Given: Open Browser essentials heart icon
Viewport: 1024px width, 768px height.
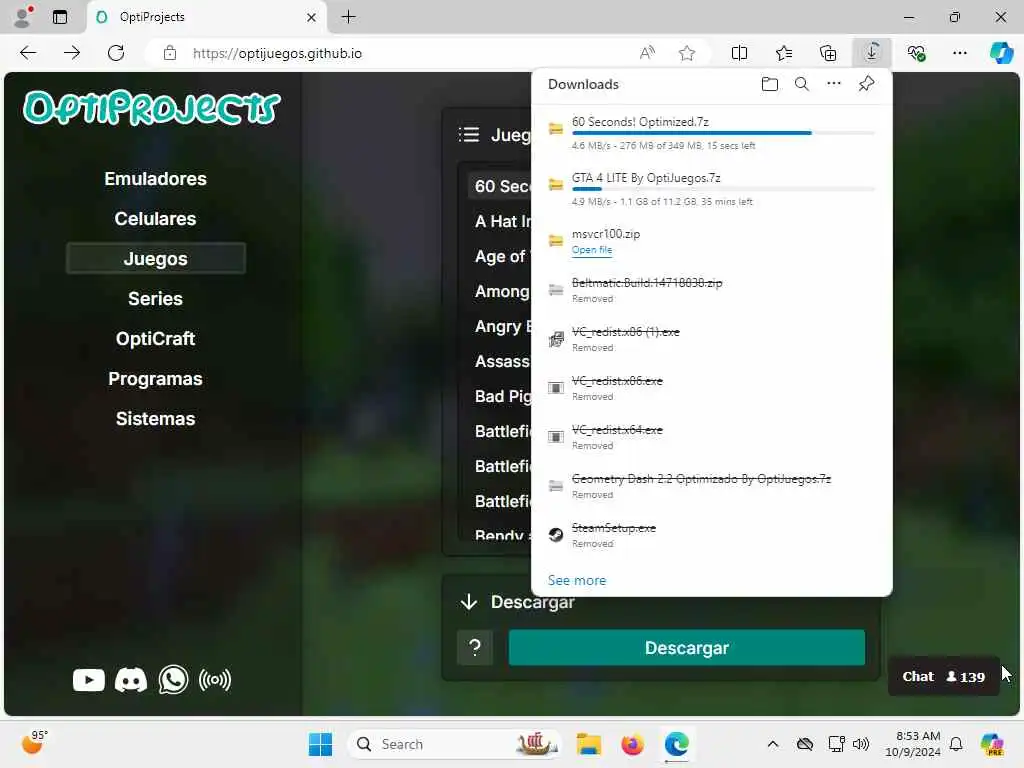Looking at the screenshot, I should (916, 53).
